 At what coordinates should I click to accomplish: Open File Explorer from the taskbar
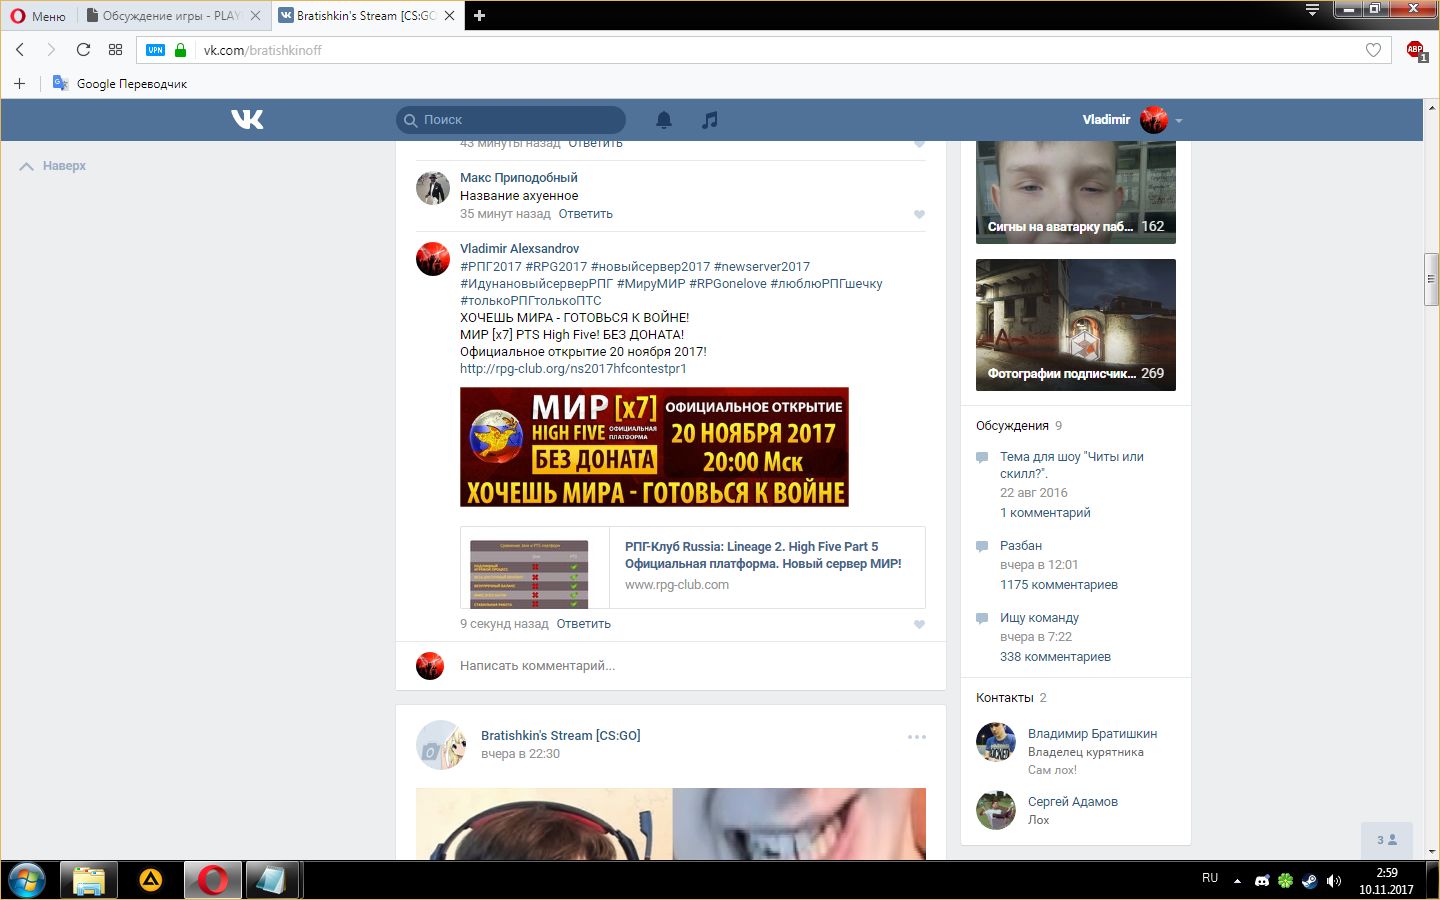(89, 881)
